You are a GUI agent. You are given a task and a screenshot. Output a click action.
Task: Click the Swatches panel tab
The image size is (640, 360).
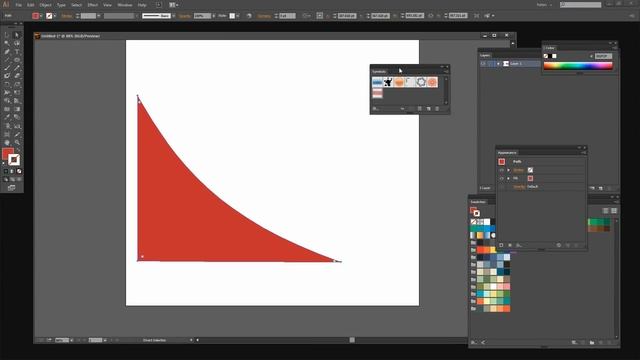click(x=478, y=202)
